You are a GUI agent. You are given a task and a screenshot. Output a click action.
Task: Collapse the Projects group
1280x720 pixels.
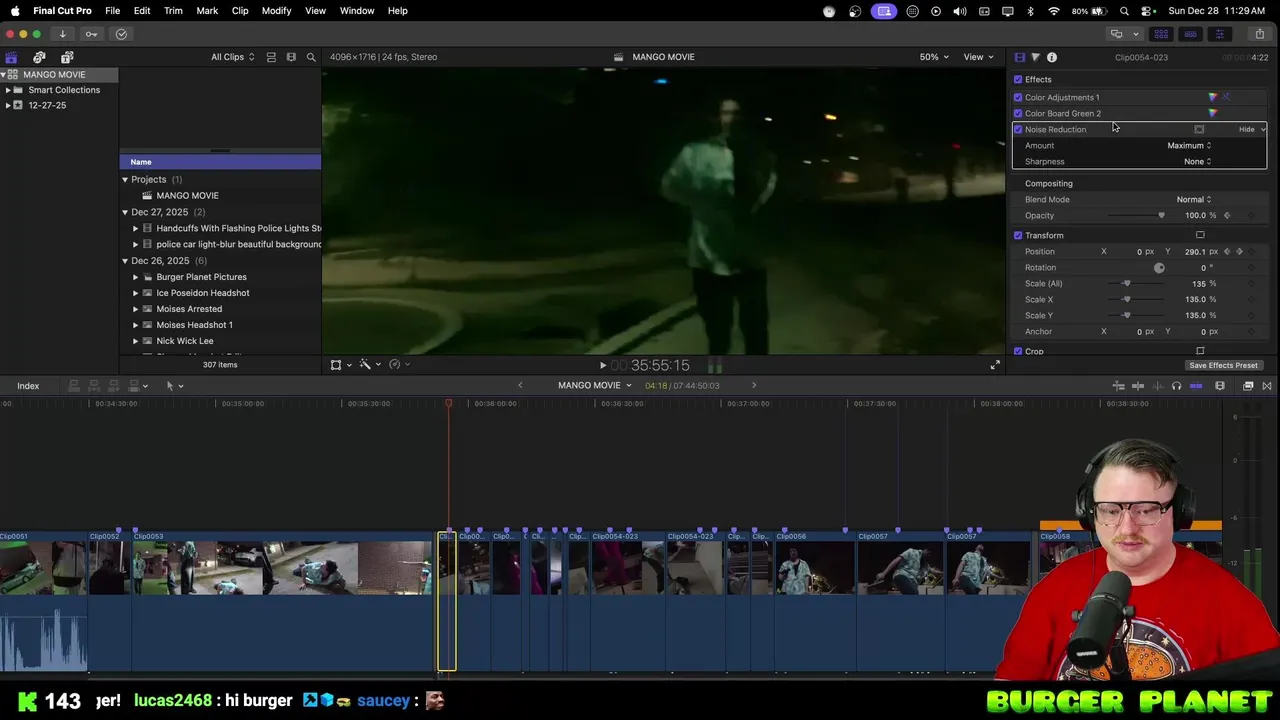(125, 180)
